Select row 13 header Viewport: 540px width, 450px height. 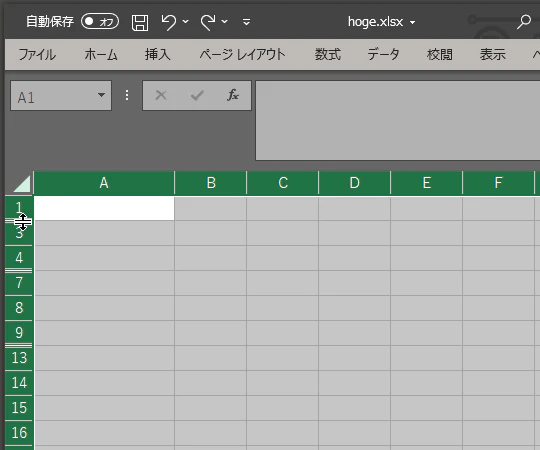click(19, 358)
